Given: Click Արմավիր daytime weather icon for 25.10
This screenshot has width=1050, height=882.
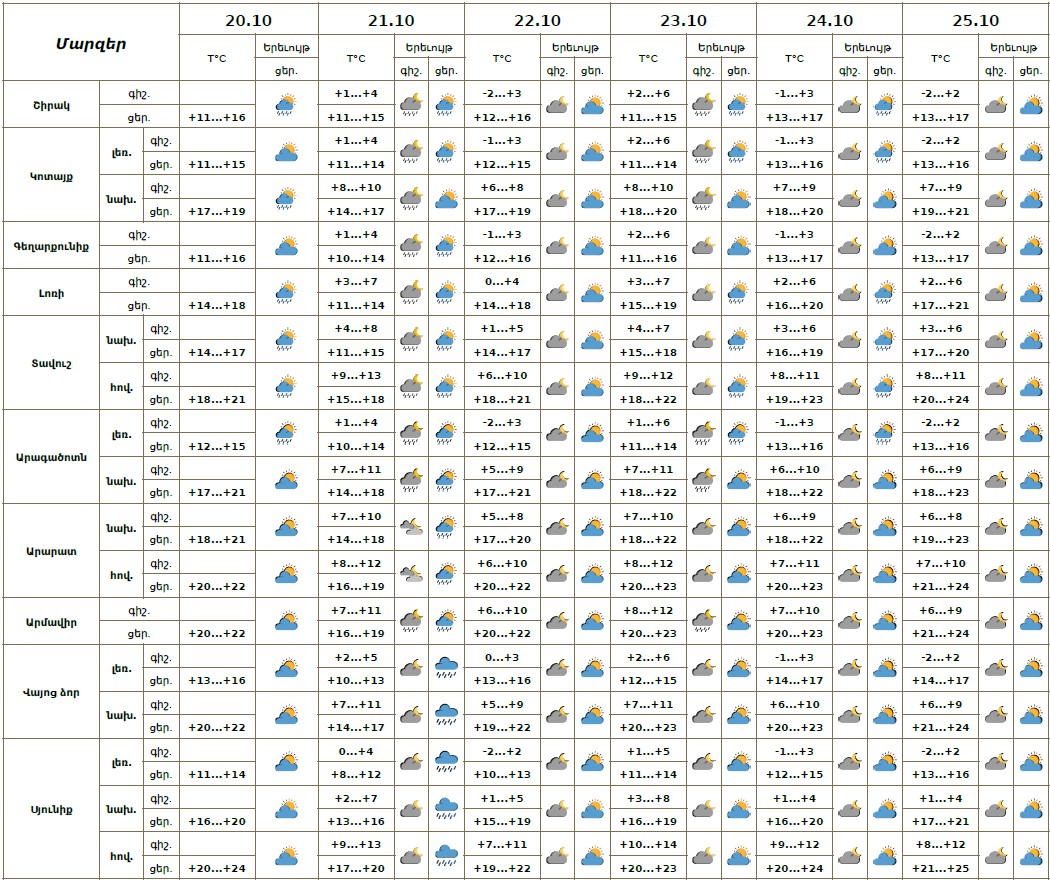Looking at the screenshot, I should point(1031,621).
